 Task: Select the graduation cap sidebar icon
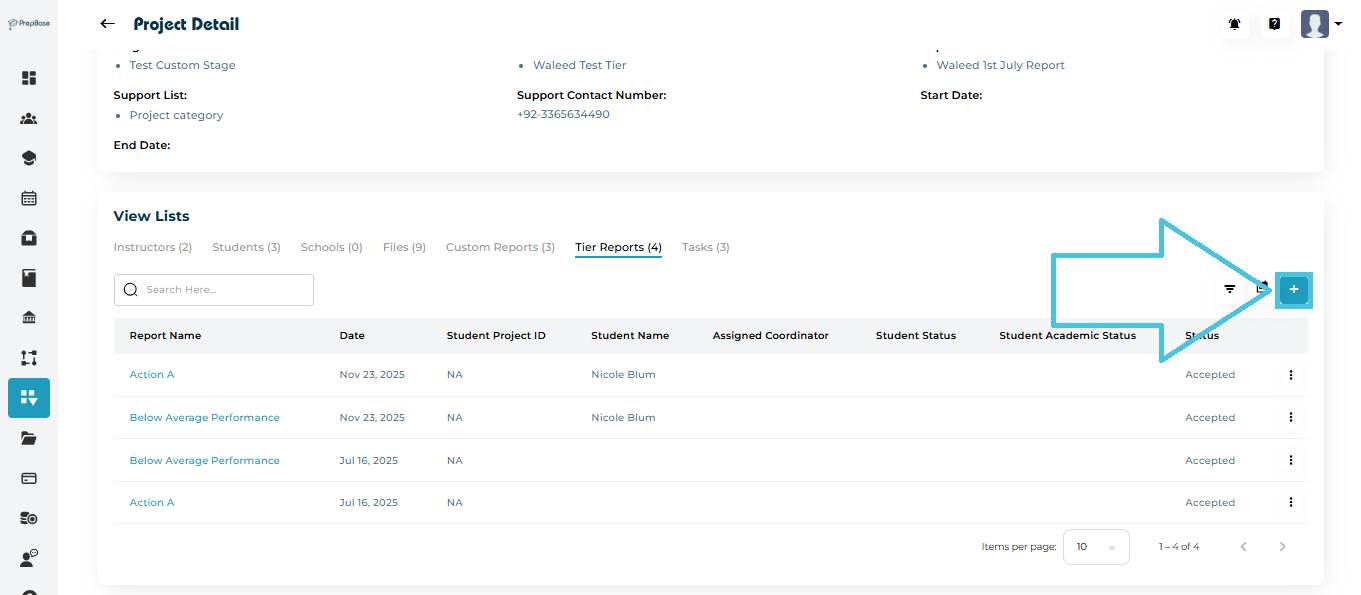[x=29, y=158]
